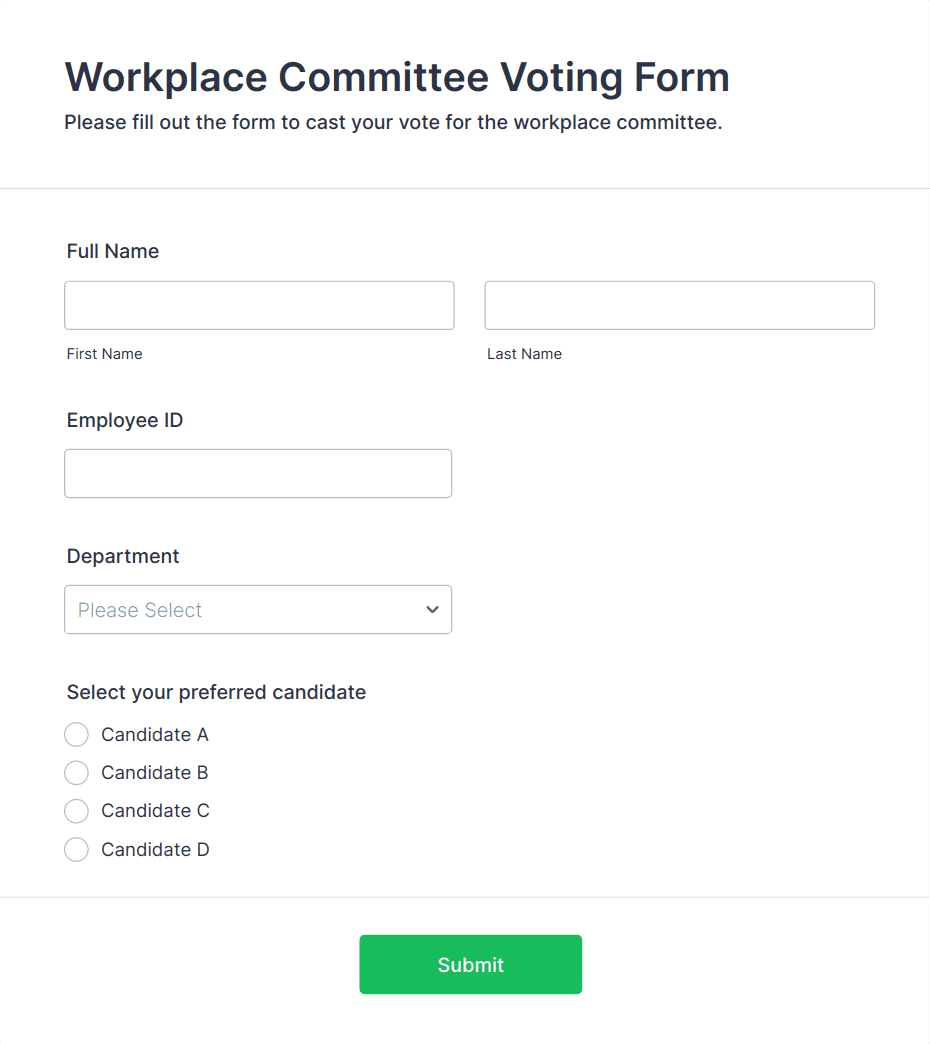Screen dimensions: 930x1044
Task: Vote for Candidate D
Action: tap(76, 849)
